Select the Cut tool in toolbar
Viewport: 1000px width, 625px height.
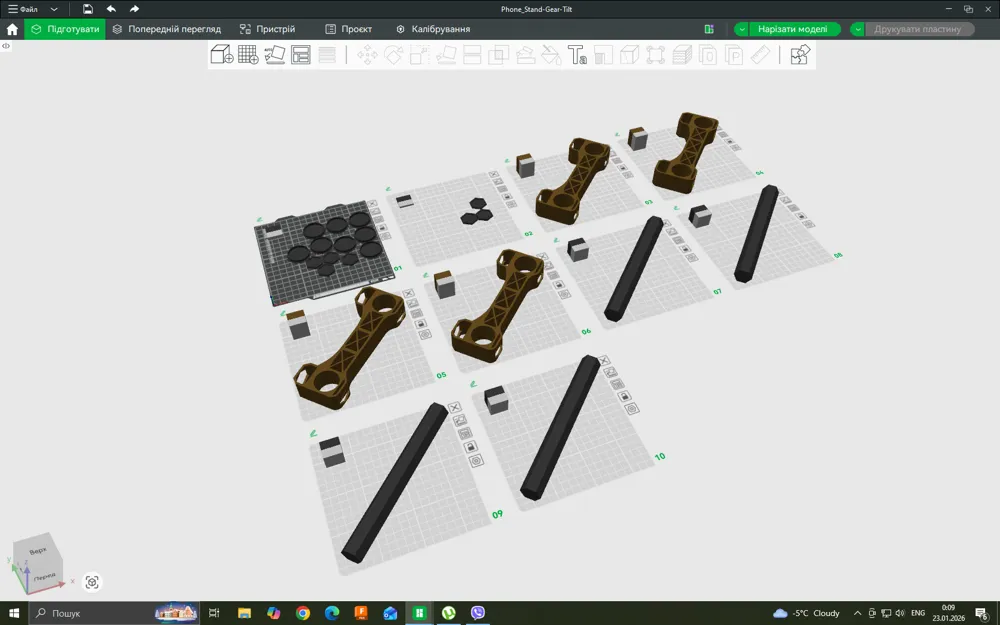(x=472, y=55)
